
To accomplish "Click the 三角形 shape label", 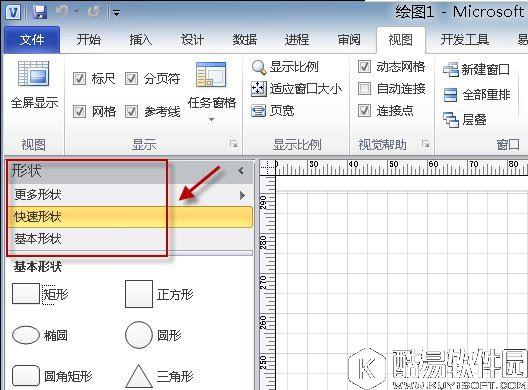I will click(x=175, y=376).
